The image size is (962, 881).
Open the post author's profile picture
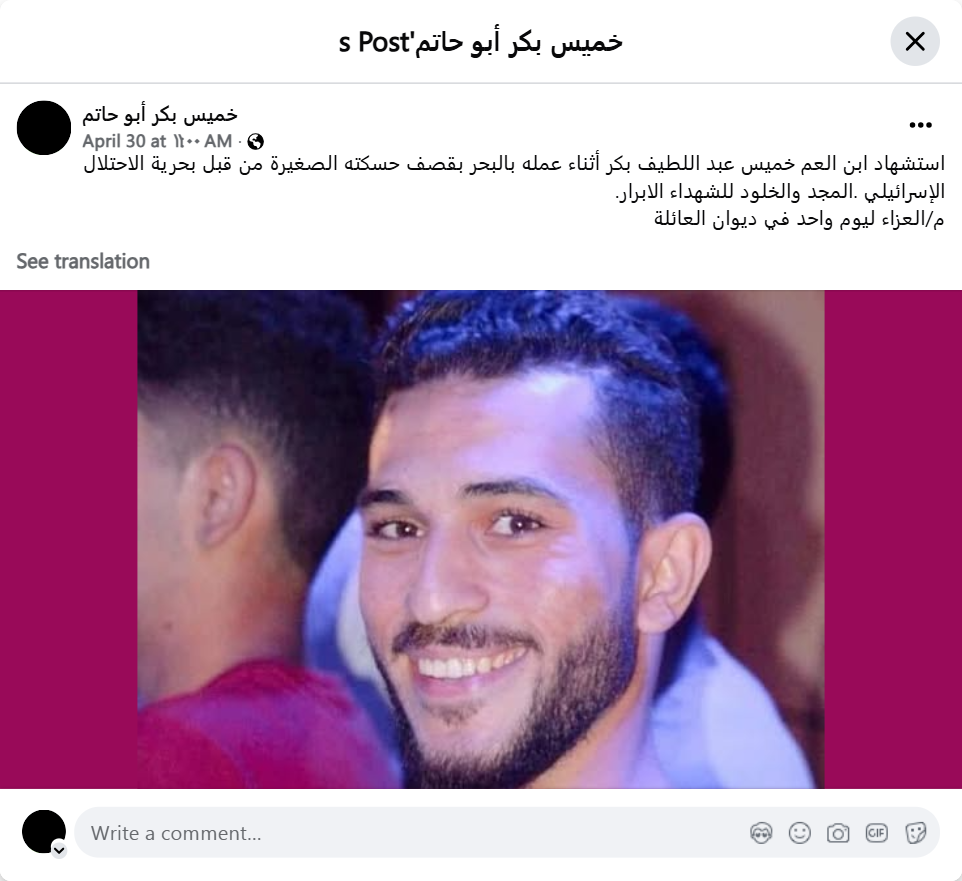pyautogui.click(x=44, y=128)
